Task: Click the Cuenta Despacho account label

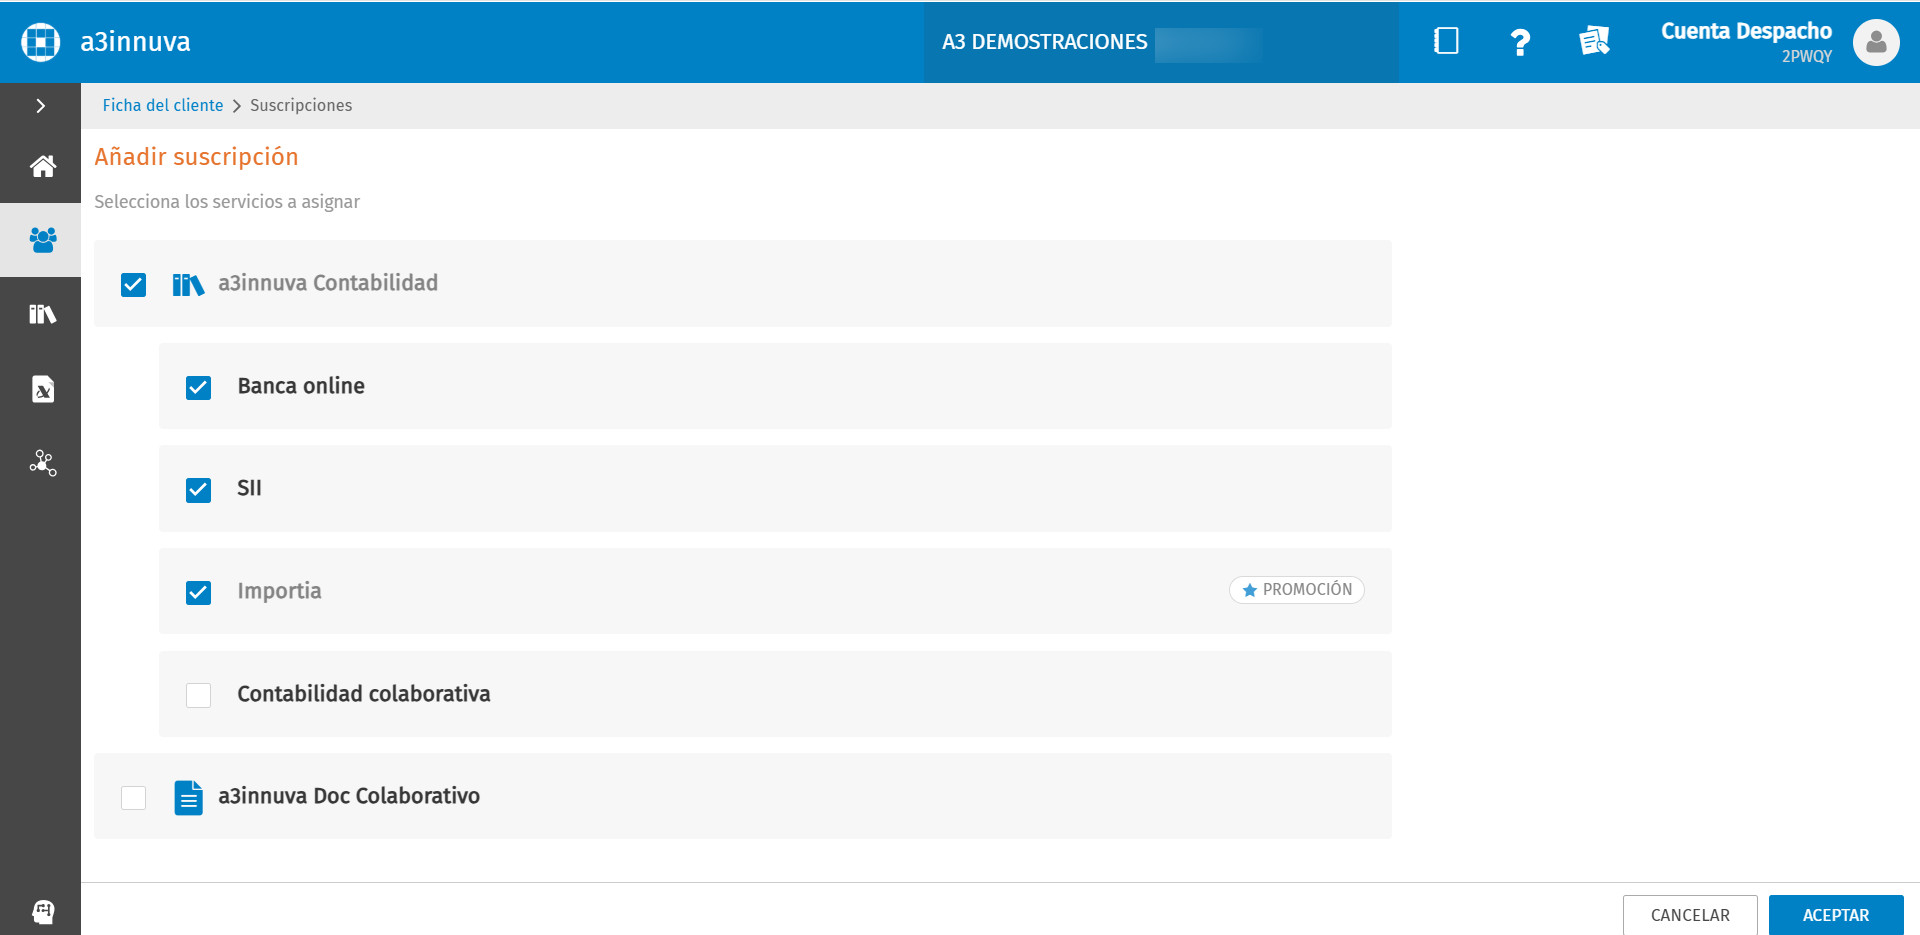Action: point(1746,31)
